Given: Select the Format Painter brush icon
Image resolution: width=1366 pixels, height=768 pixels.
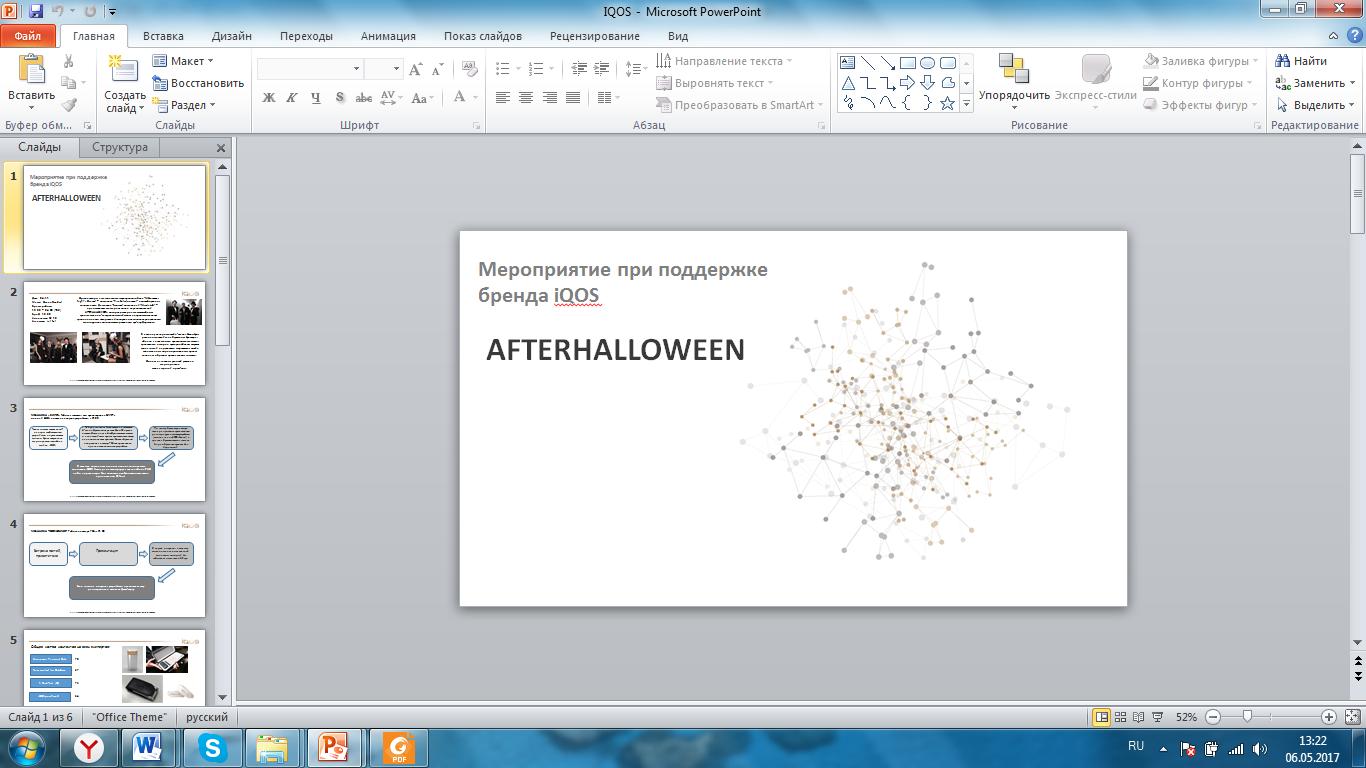Looking at the screenshot, I should pyautogui.click(x=69, y=105).
